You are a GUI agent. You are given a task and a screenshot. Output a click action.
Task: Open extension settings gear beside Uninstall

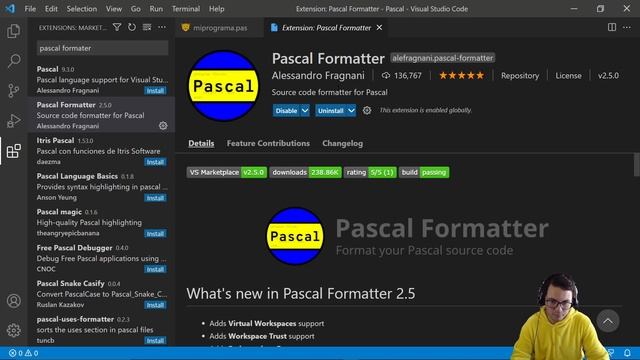click(x=367, y=110)
